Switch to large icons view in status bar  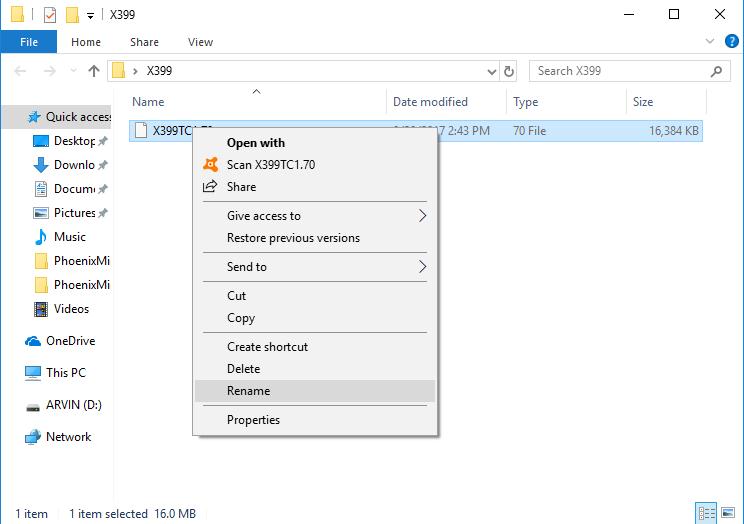tap(730, 513)
